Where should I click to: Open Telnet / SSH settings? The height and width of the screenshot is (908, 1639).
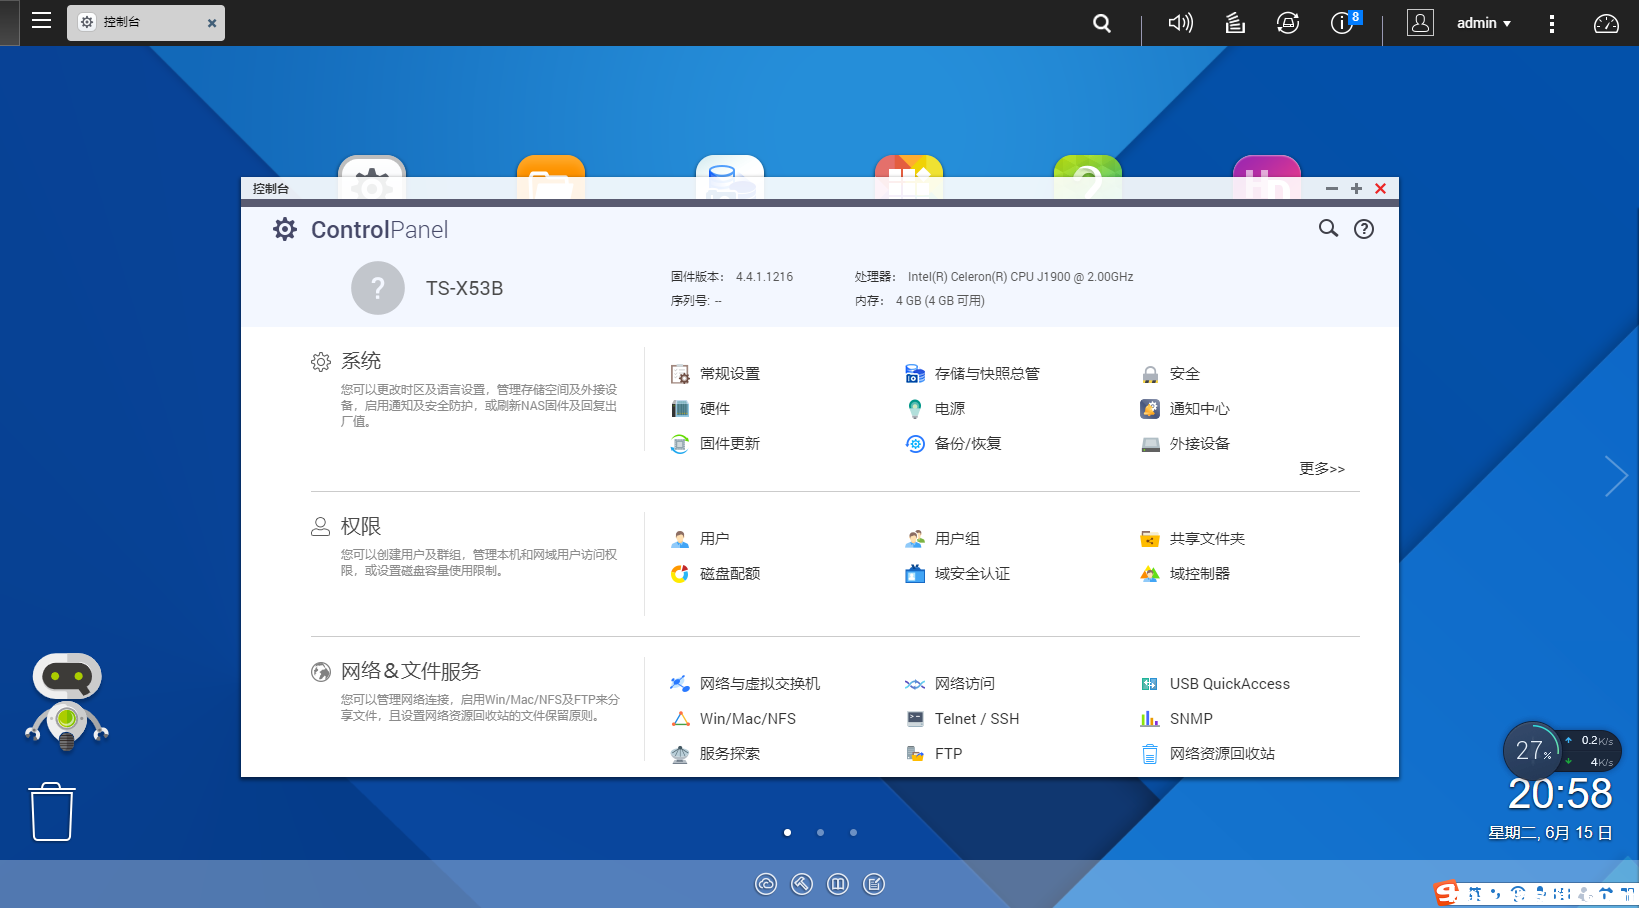[x=976, y=719]
